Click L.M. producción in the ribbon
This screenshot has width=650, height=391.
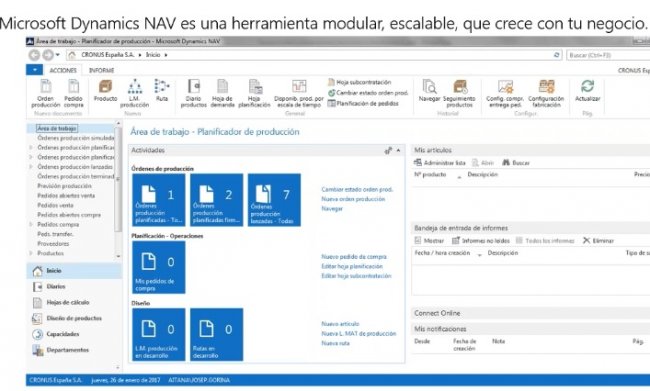pos(134,93)
